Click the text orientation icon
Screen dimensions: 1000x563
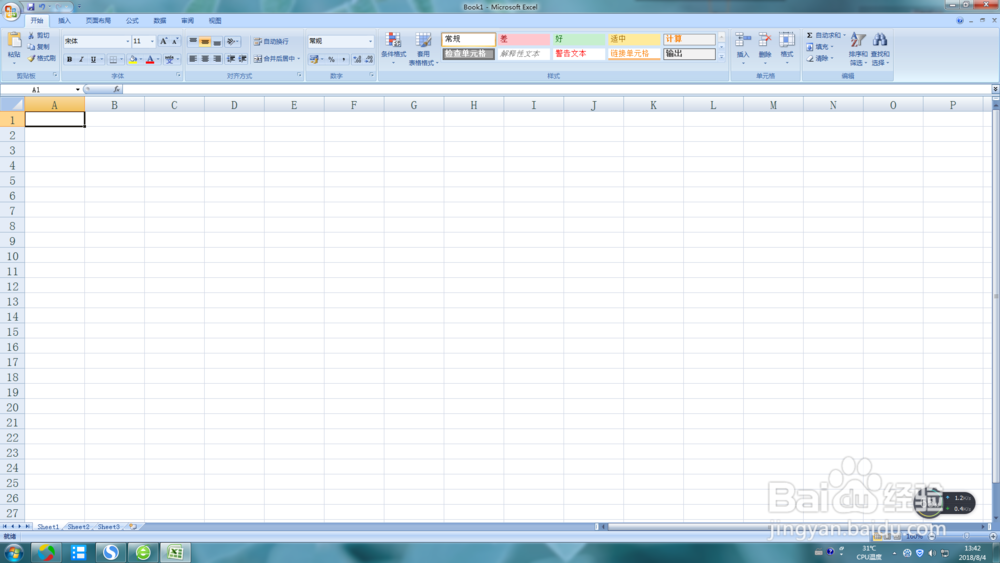[x=231, y=41]
